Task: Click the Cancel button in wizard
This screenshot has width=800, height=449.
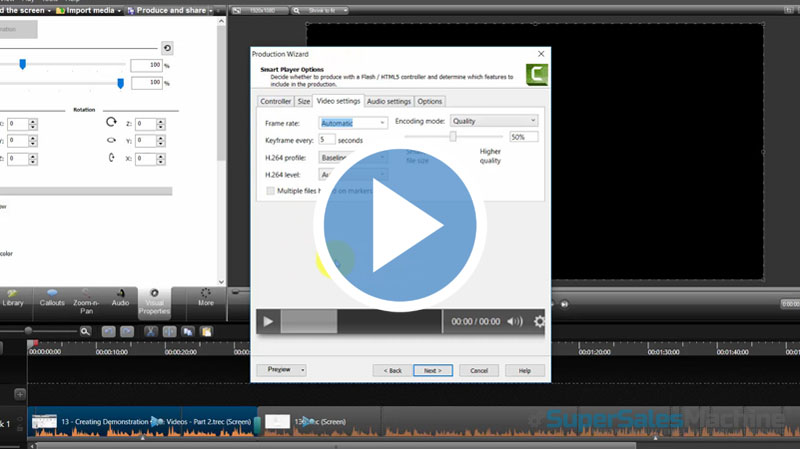Action: pos(478,370)
